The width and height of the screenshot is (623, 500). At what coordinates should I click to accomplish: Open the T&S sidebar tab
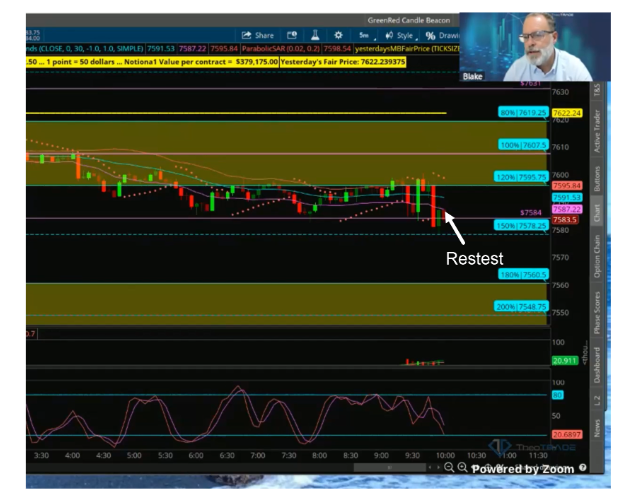[597, 90]
